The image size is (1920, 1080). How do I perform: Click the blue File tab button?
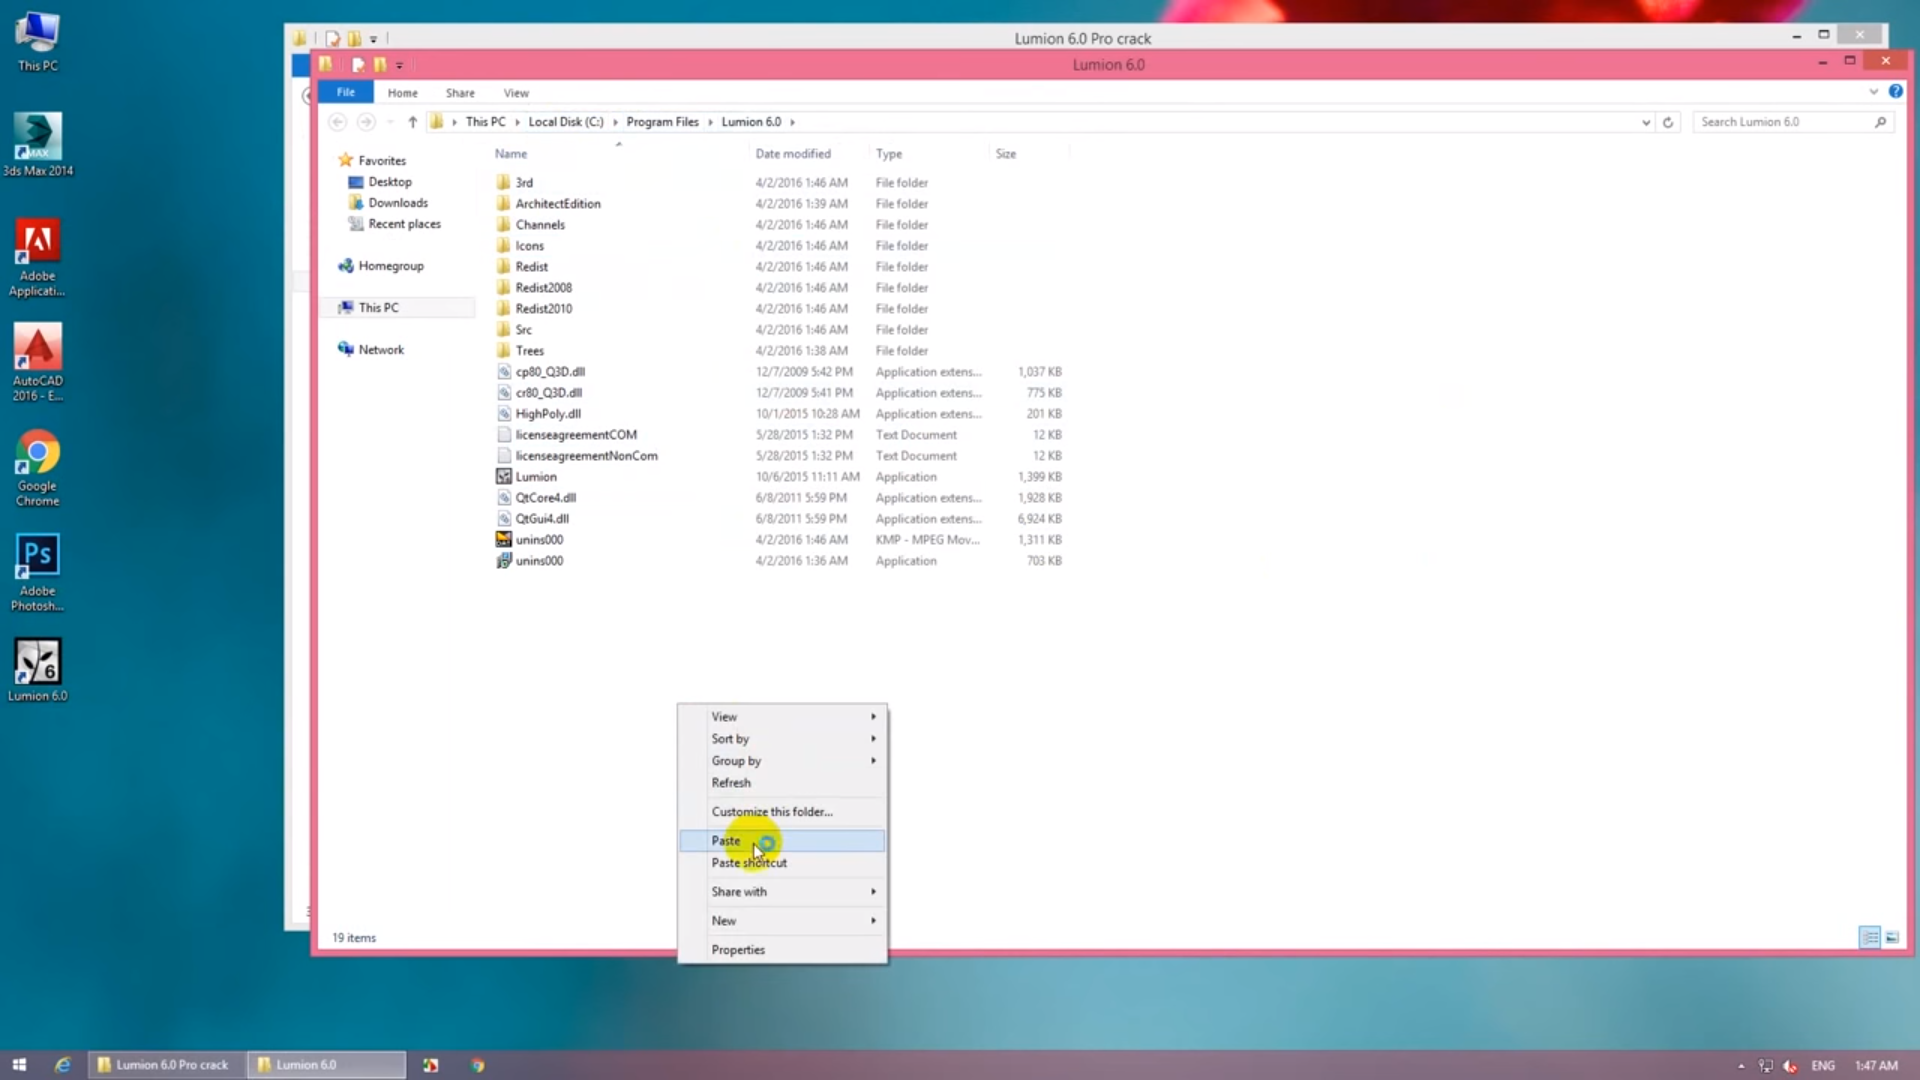click(345, 92)
